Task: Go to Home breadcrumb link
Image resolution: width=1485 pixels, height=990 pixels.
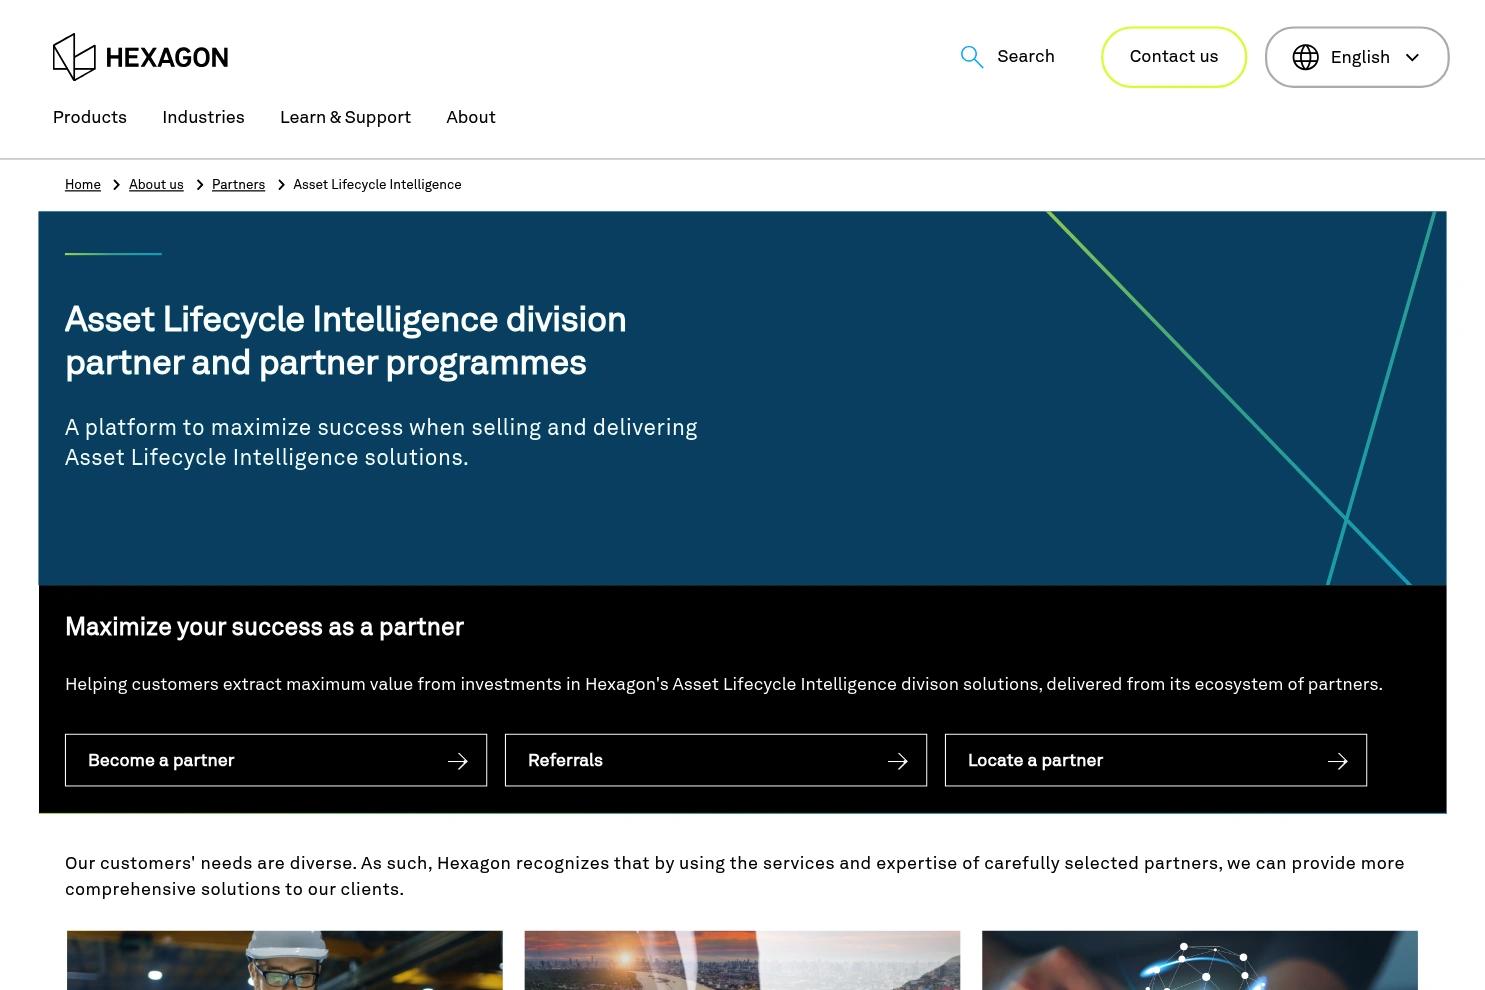Action: click(83, 185)
